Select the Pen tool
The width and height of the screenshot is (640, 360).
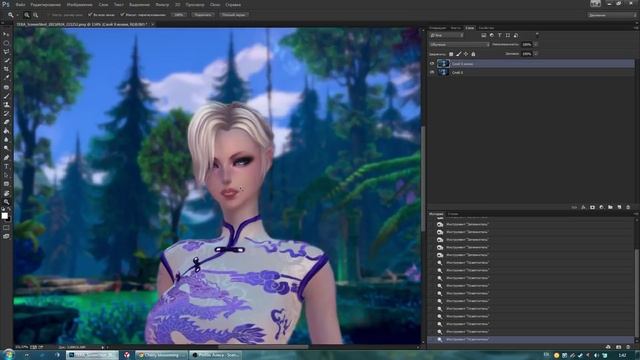tap(6, 158)
